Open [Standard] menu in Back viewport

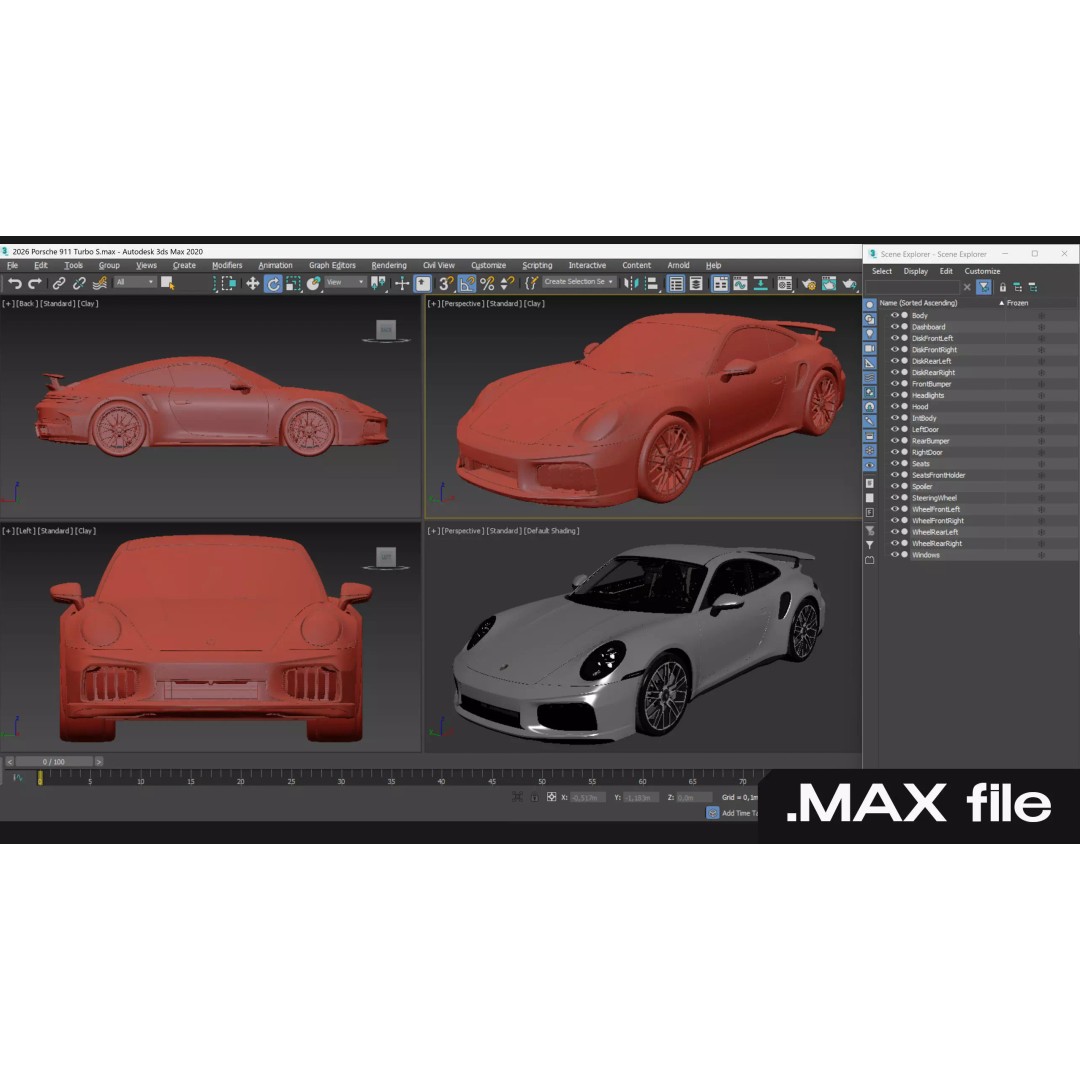click(x=58, y=304)
